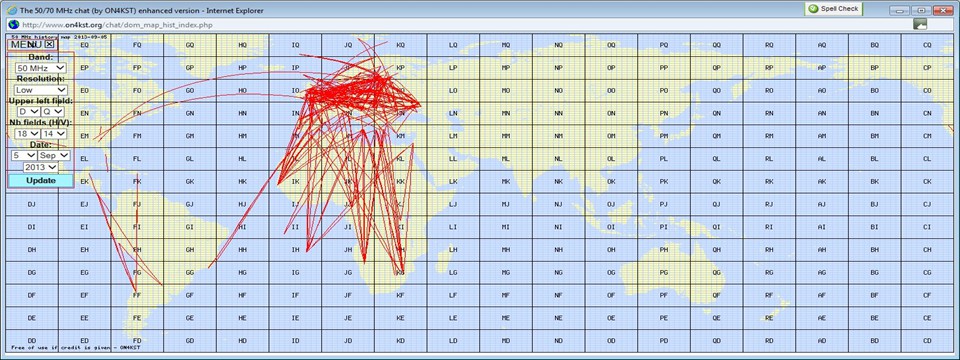Click the Internet Explorer title bar icon
The width and height of the screenshot is (960, 360).
(x=12, y=10)
